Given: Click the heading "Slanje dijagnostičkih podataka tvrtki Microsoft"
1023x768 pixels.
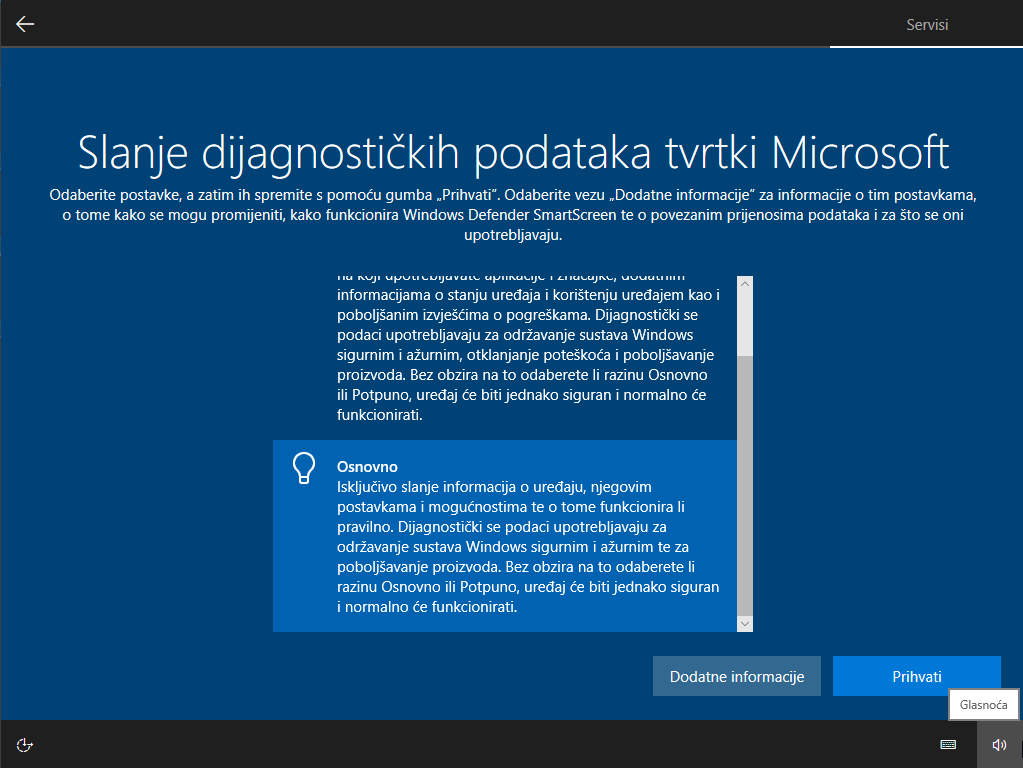Looking at the screenshot, I should 513,153.
